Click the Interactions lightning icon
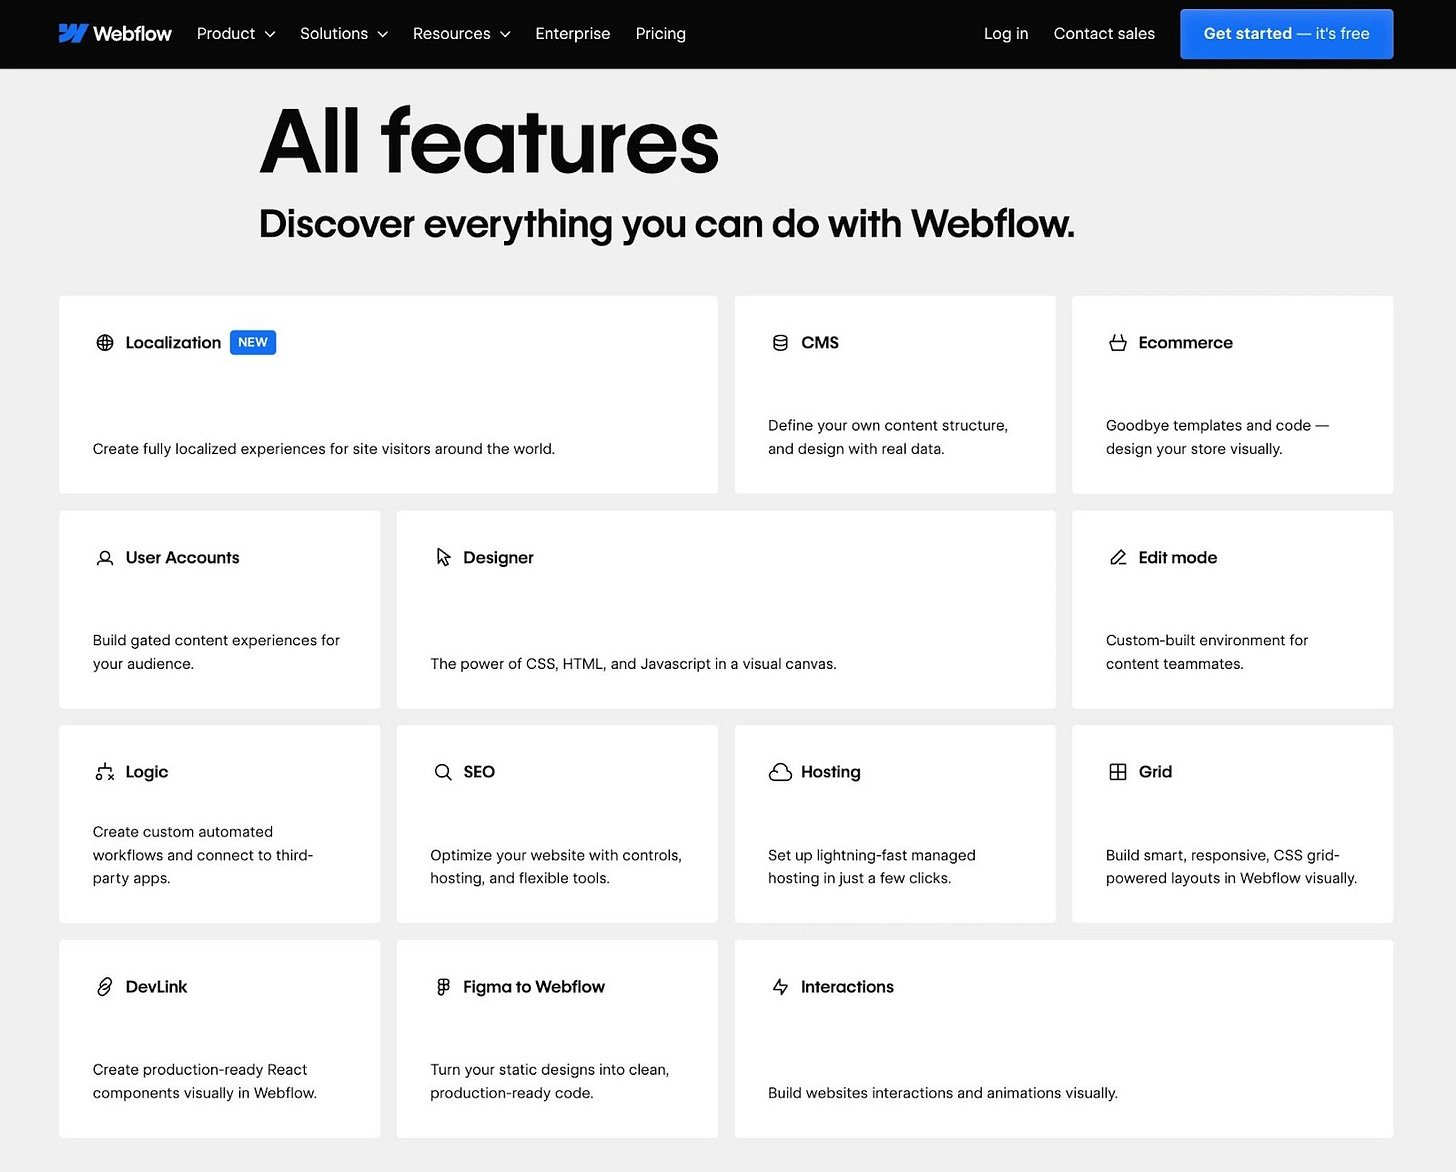The width and height of the screenshot is (1456, 1172). click(780, 987)
